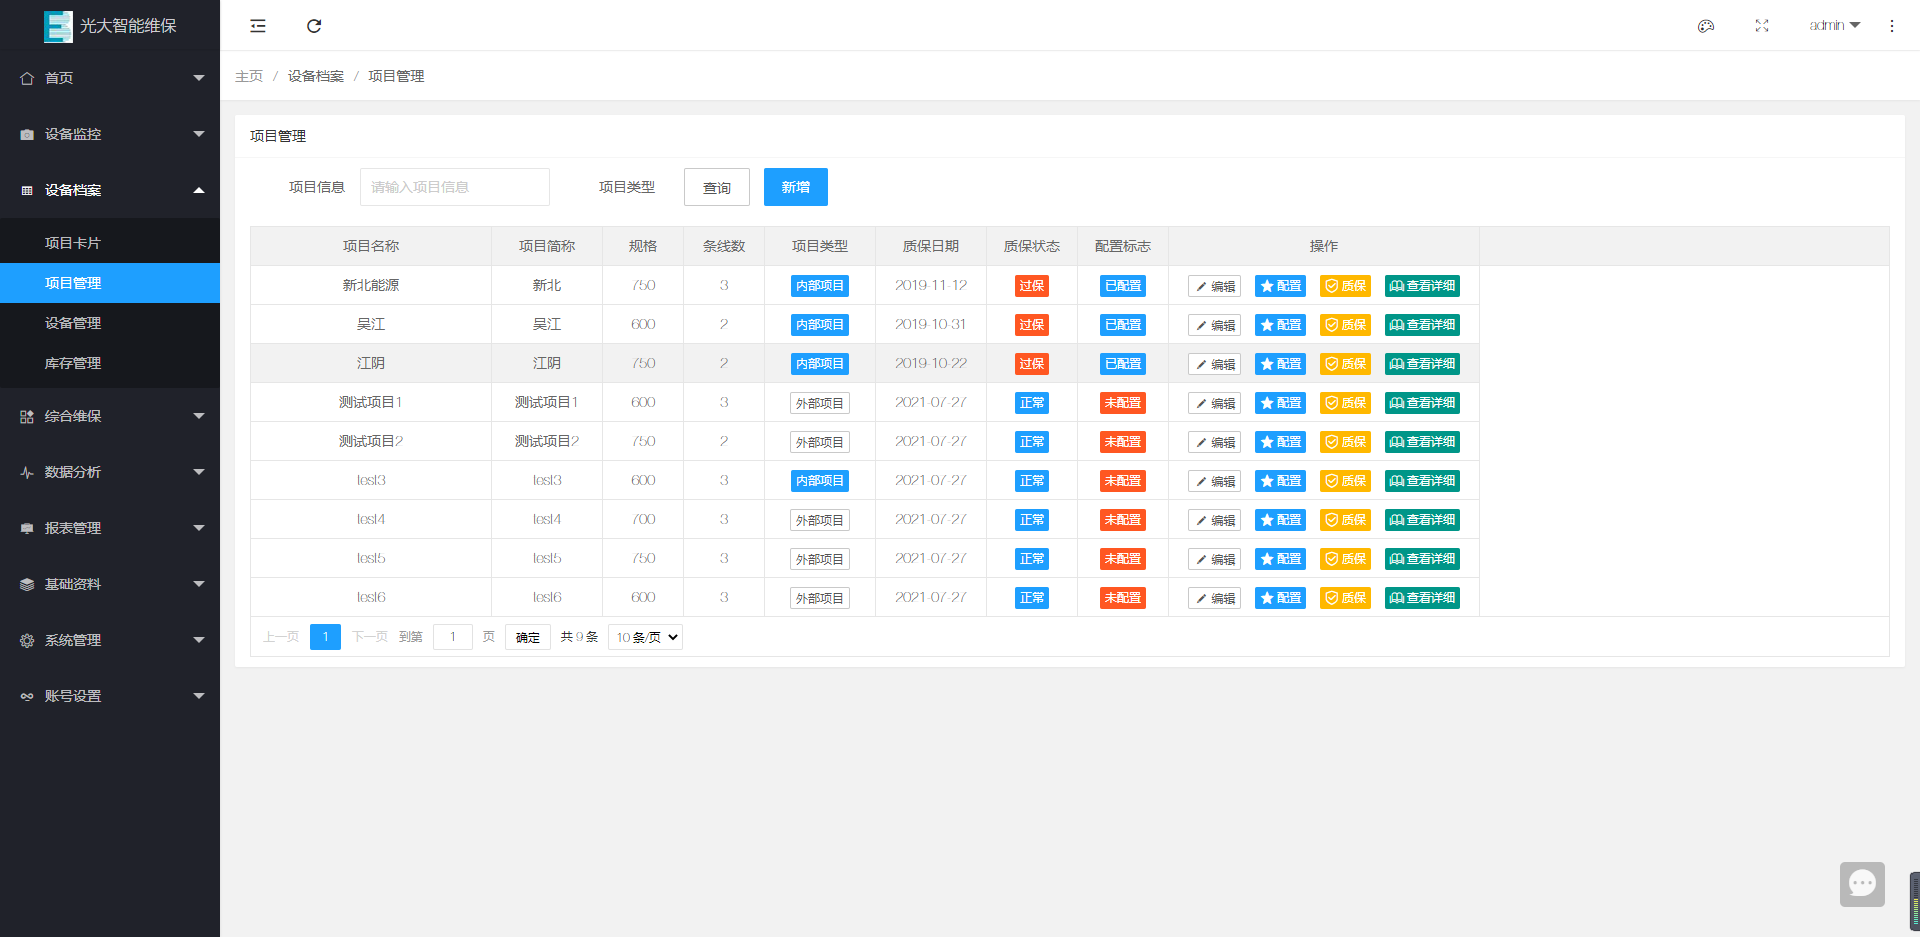Click 查看详细 for the test5 row
1920x937 pixels.
click(x=1422, y=559)
